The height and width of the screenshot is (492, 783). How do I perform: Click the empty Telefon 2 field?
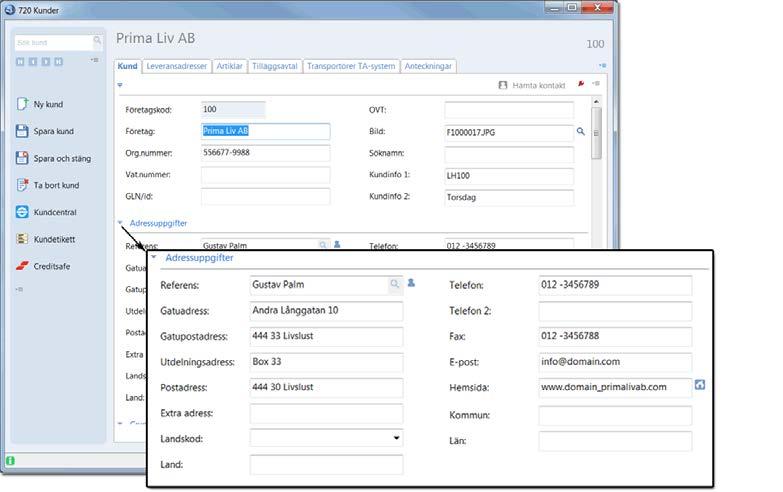click(615, 311)
